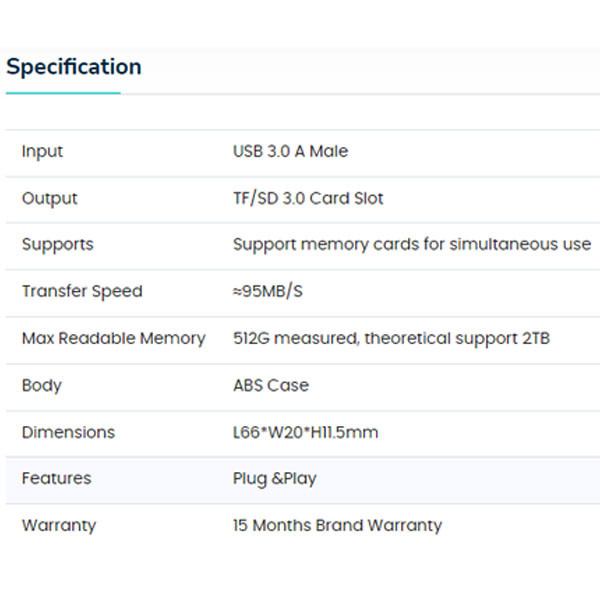Viewport: 600px width, 600px height.
Task: Select the ABS Case value
Action: (x=270, y=385)
